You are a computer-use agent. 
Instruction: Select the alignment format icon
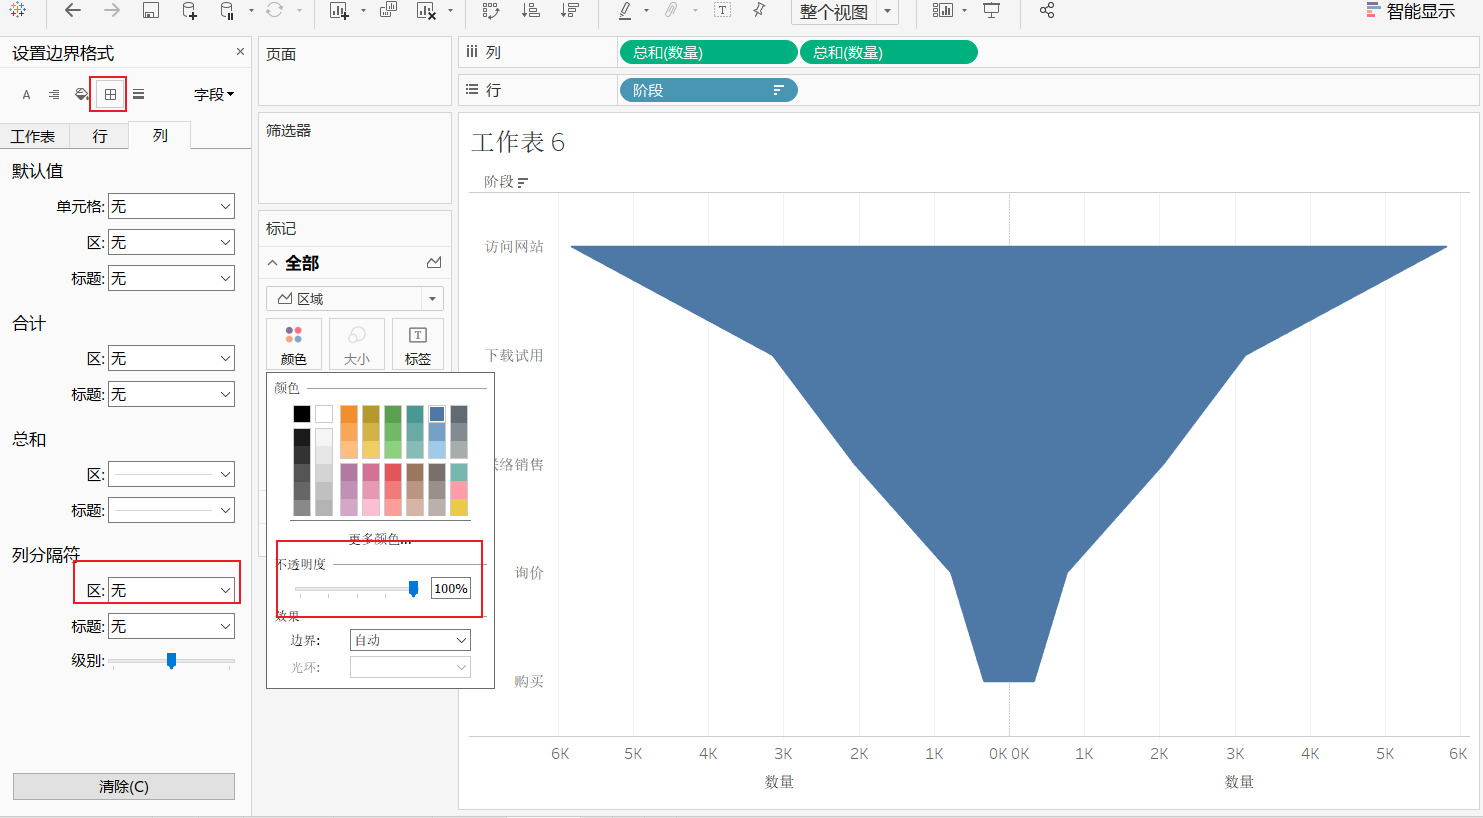pyautogui.click(x=54, y=94)
